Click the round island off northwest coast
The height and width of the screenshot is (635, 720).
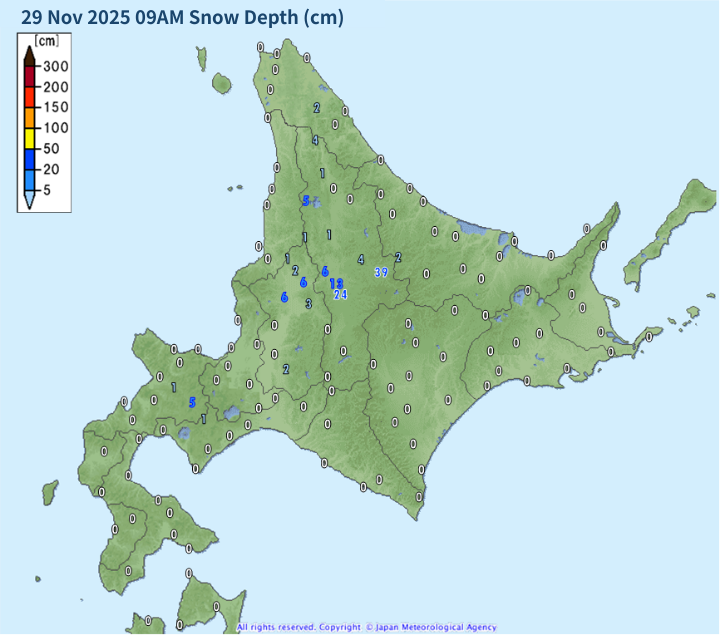click(221, 83)
